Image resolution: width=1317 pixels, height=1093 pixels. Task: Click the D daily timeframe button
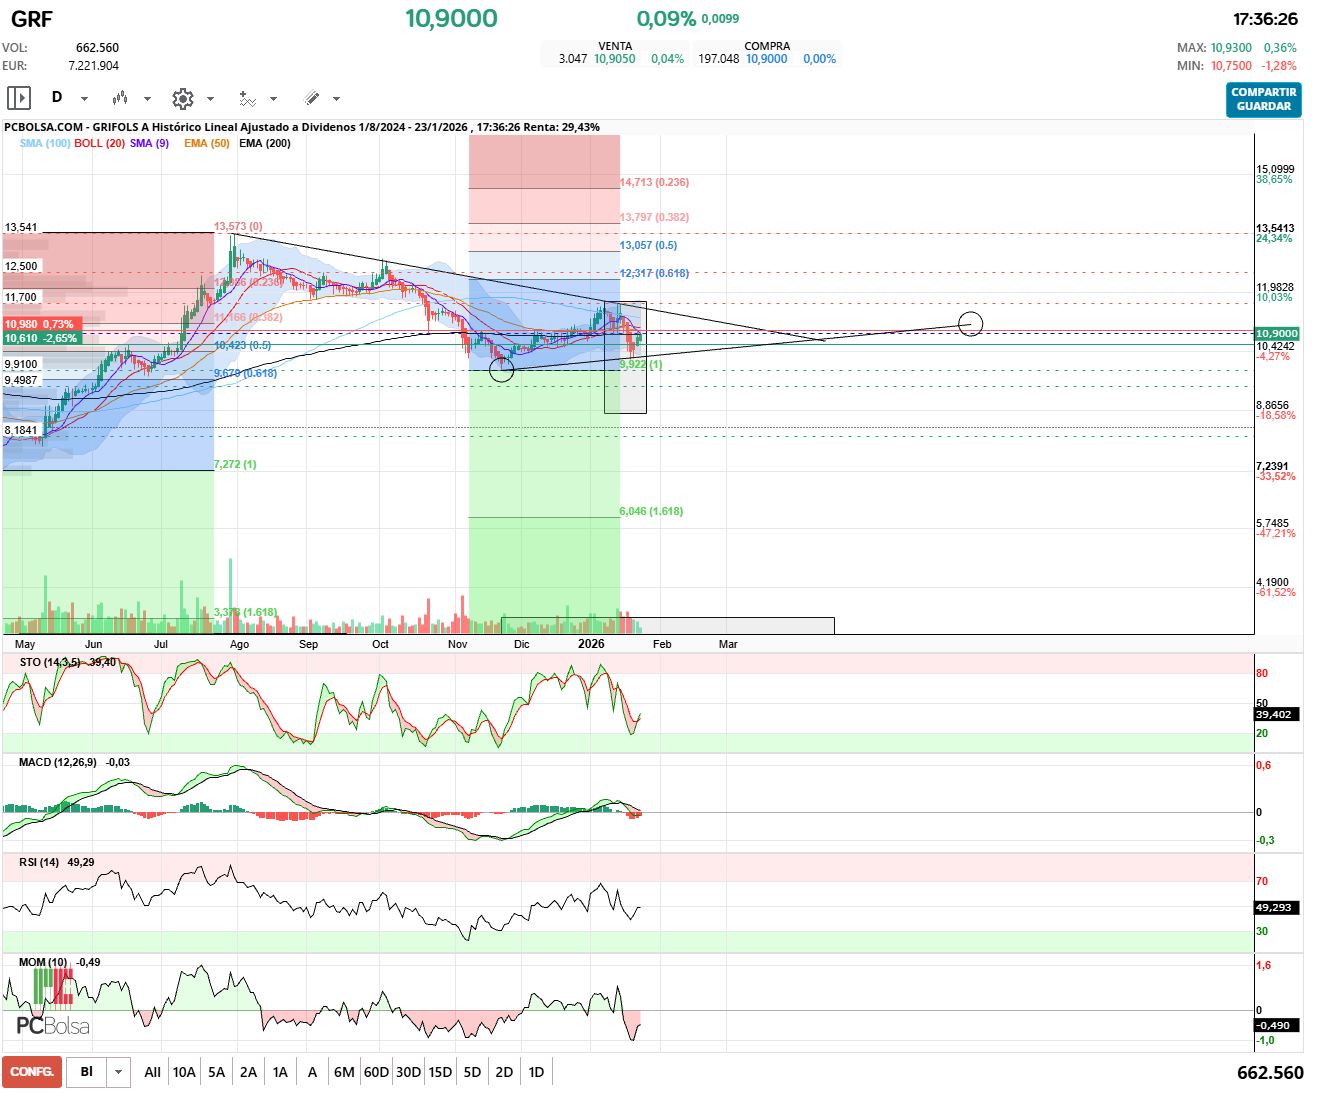[57, 98]
